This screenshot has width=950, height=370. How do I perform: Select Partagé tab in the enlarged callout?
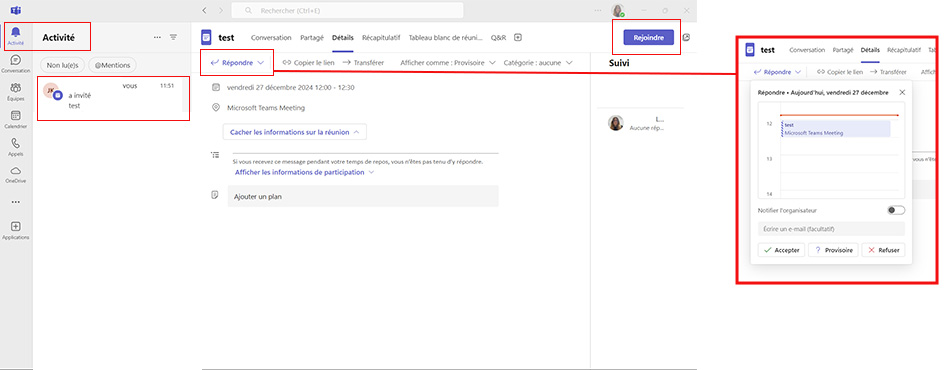click(x=843, y=50)
